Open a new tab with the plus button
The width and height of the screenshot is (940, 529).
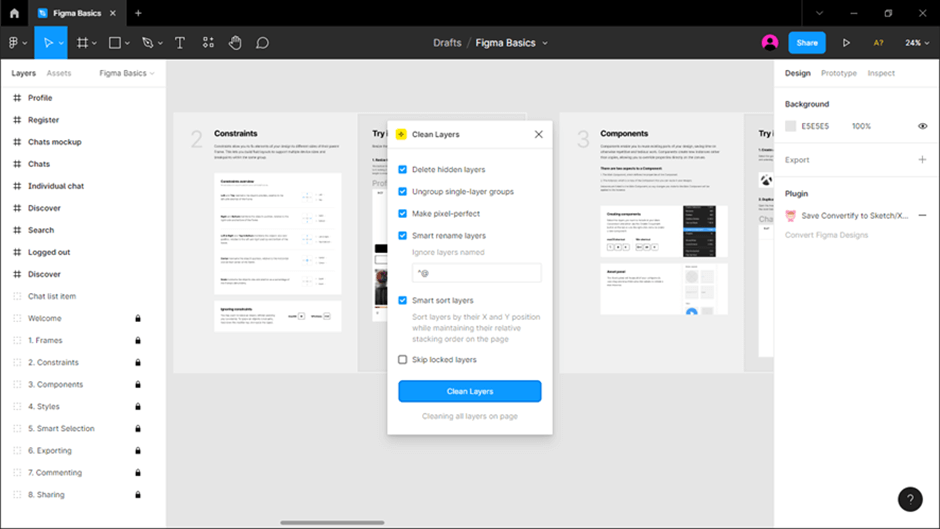[x=138, y=13]
